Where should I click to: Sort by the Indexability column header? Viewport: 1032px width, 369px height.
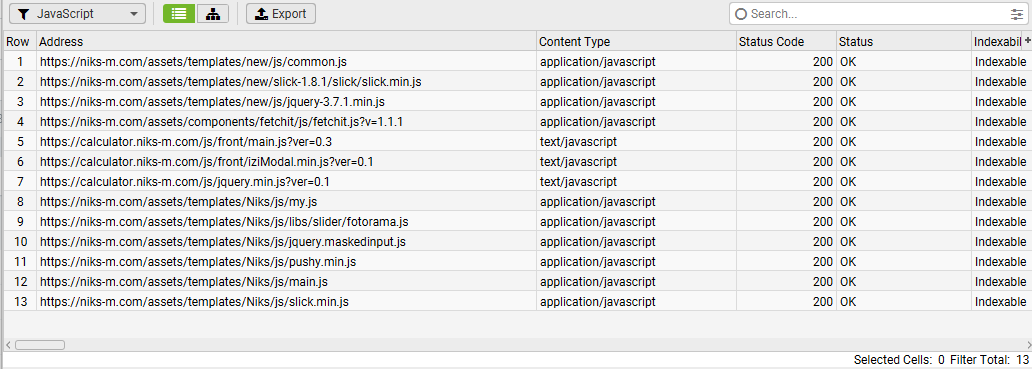[x=997, y=41]
